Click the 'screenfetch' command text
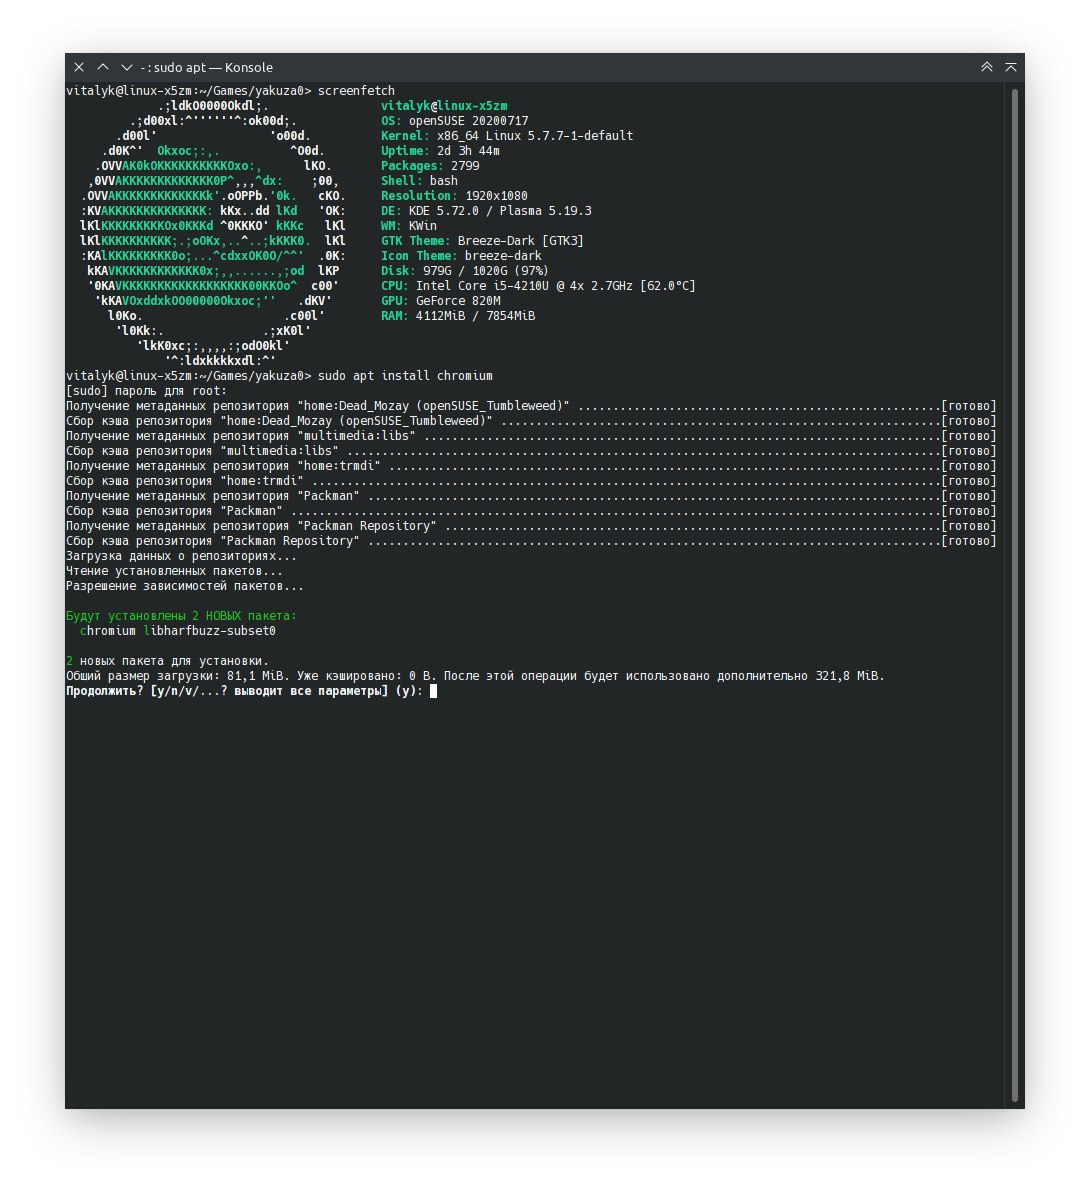The image size is (1090, 1186). coord(356,91)
